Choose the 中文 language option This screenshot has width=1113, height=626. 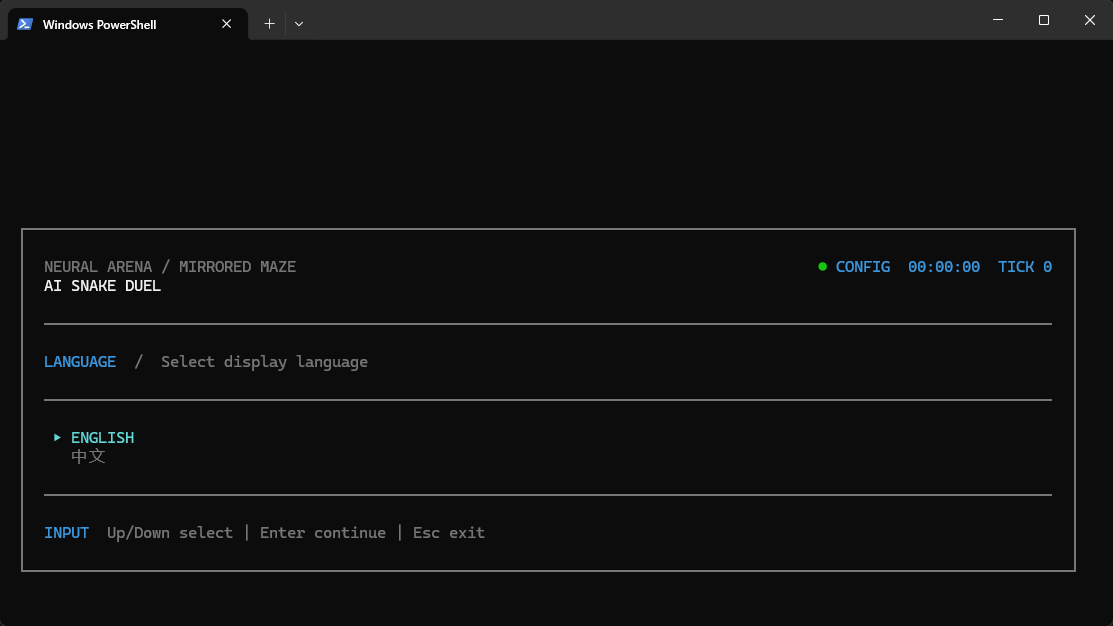(88, 456)
